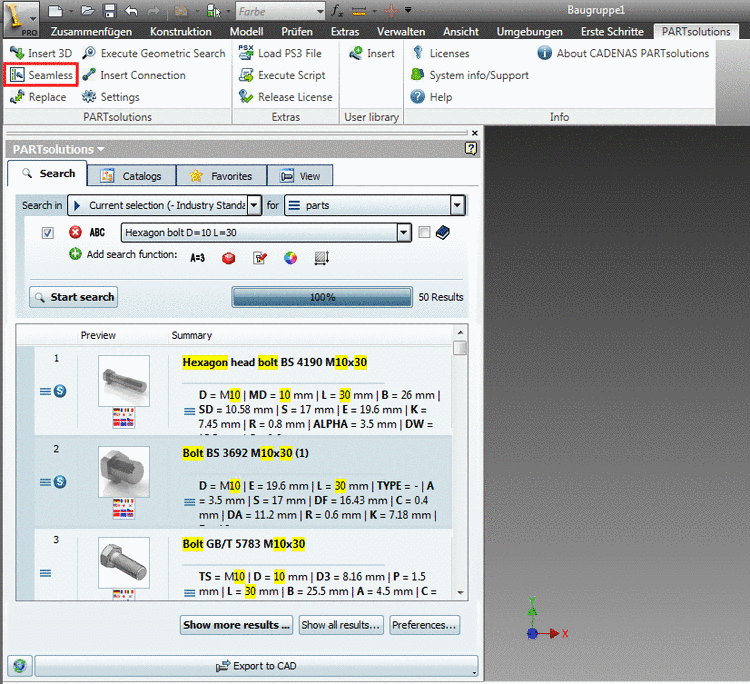Click Export to CAD button
This screenshot has width=750, height=684.
[256, 666]
